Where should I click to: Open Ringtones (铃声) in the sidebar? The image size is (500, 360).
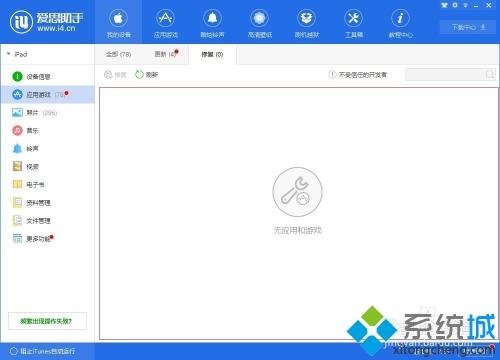(x=47, y=149)
